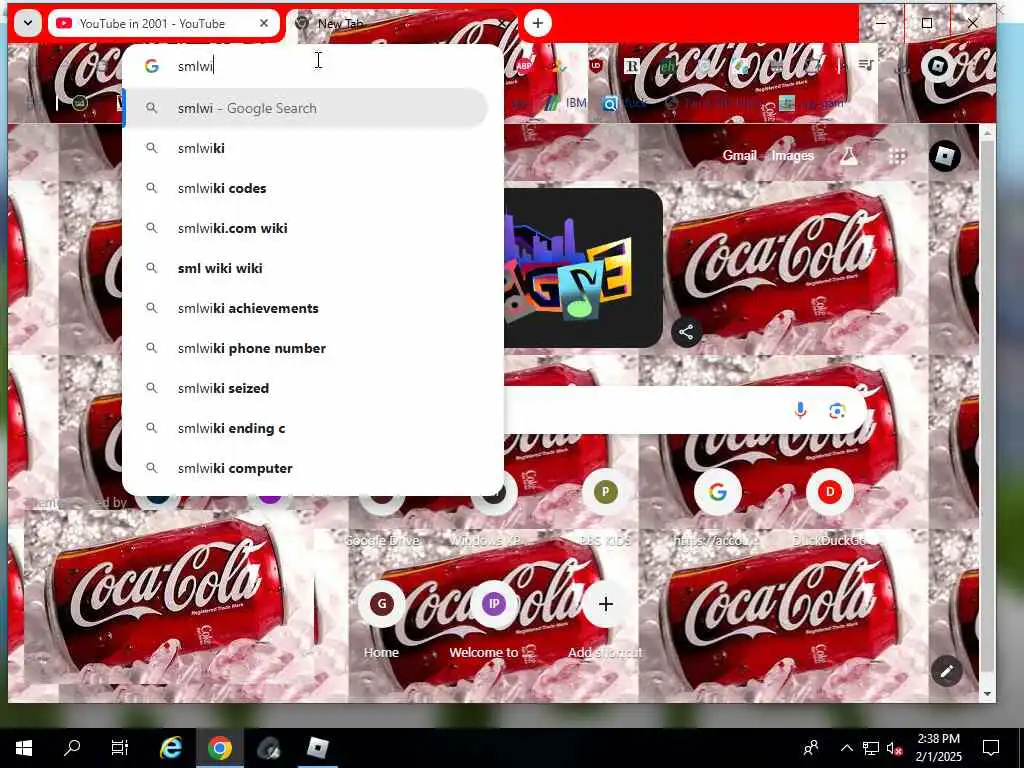Open the Action Center notifications
The image size is (1024, 768).
[991, 748]
